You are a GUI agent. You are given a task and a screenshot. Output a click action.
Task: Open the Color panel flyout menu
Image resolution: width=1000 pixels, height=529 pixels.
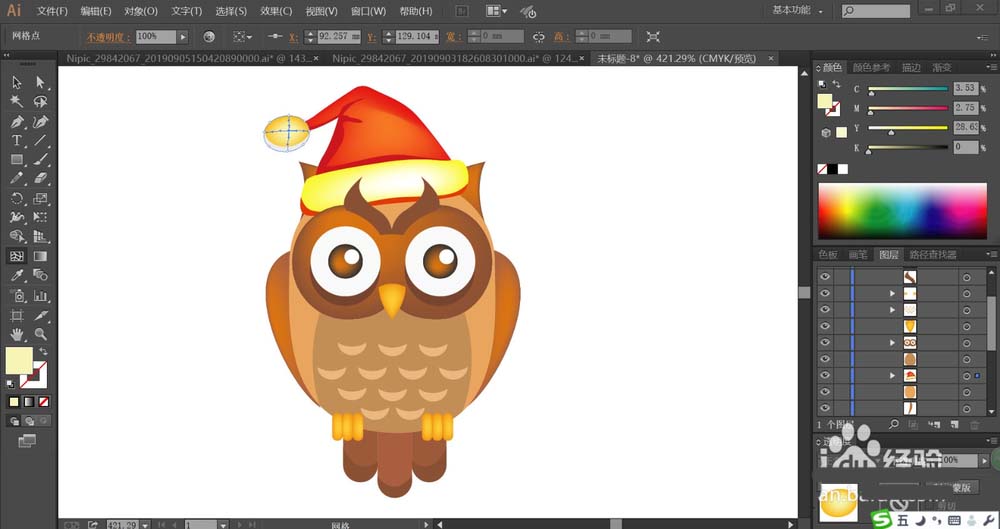(991, 67)
